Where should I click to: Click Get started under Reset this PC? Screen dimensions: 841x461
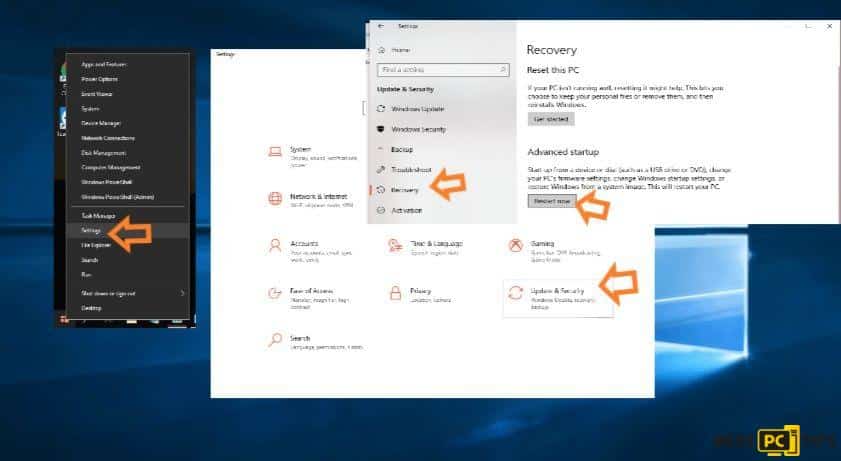pyautogui.click(x=551, y=119)
